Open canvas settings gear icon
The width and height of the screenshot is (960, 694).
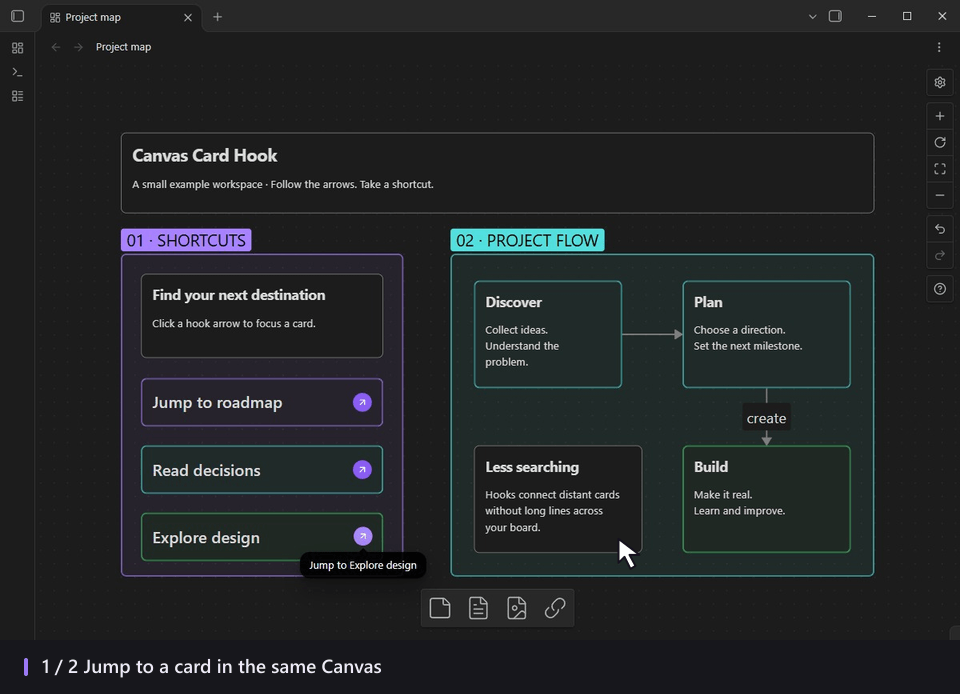(940, 82)
